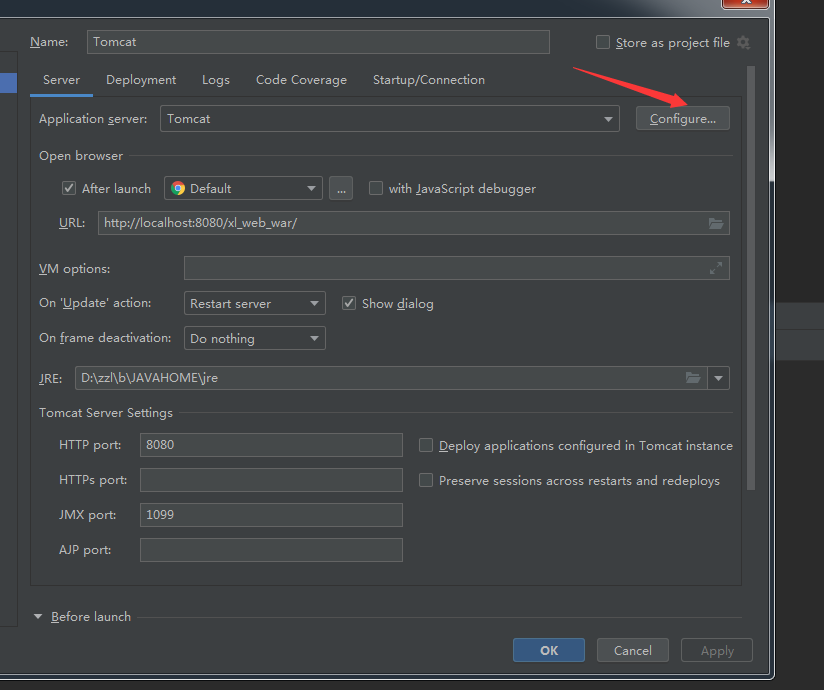The image size is (824, 690).
Task: Click the HTTP port field showing 8080
Action: [x=271, y=445]
